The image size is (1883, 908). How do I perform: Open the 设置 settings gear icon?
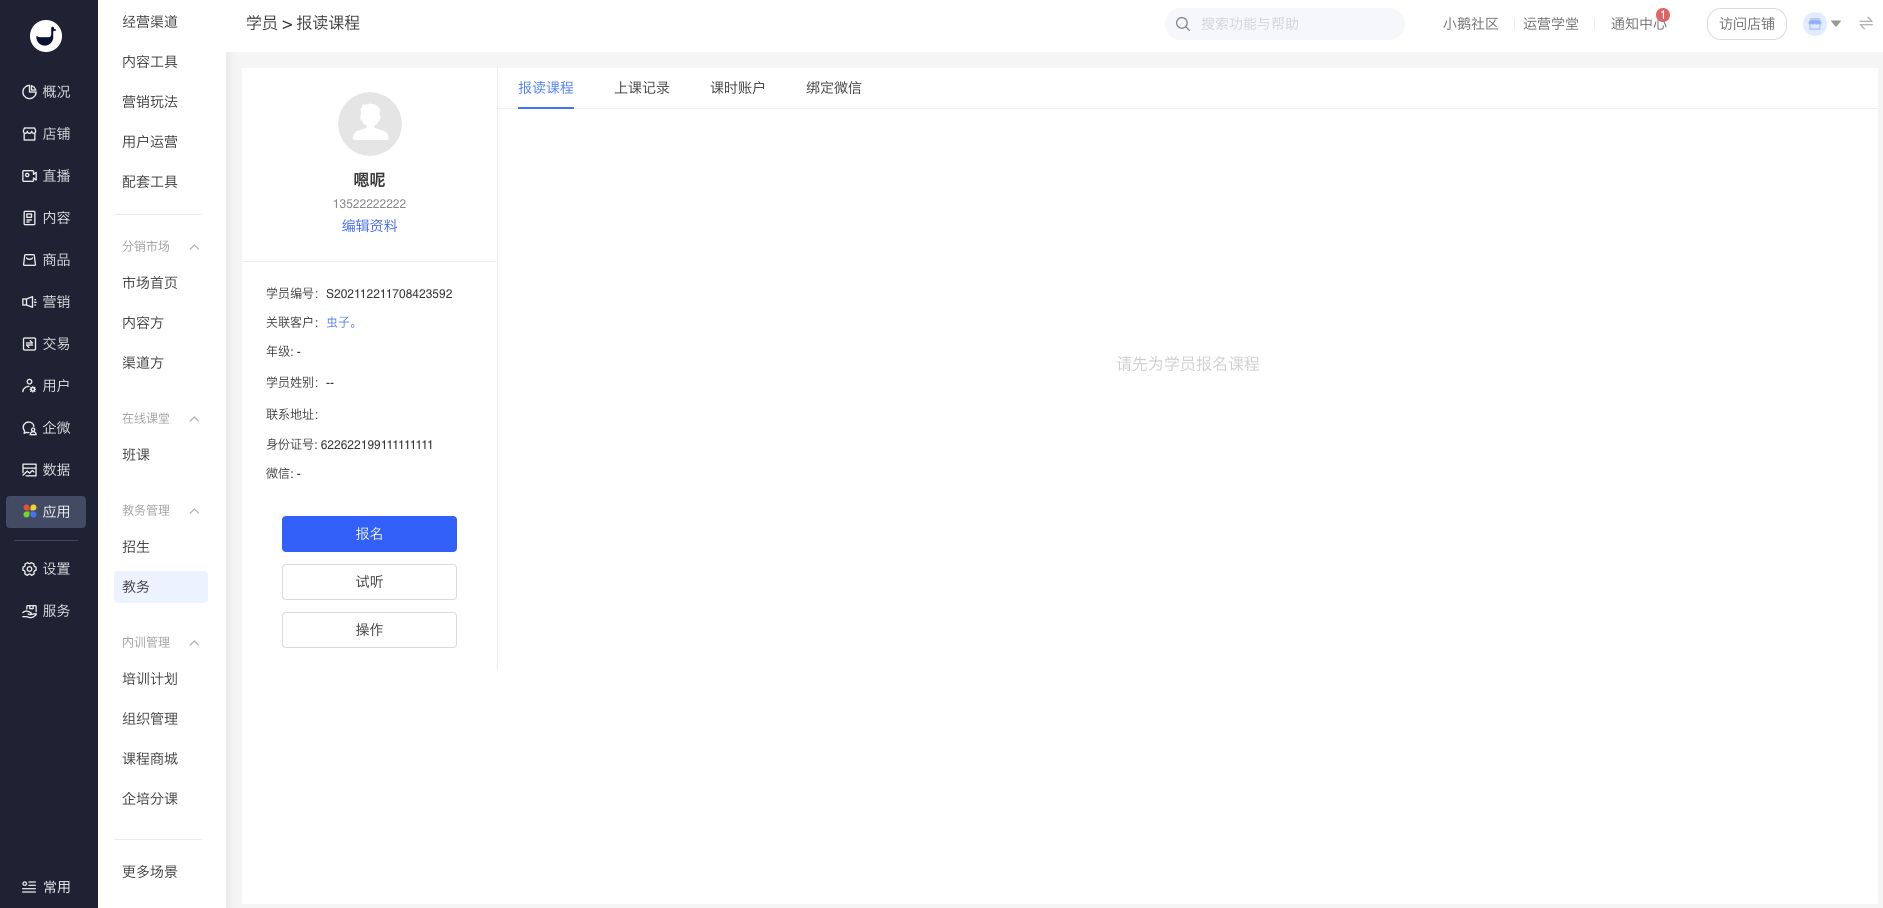[x=29, y=569]
